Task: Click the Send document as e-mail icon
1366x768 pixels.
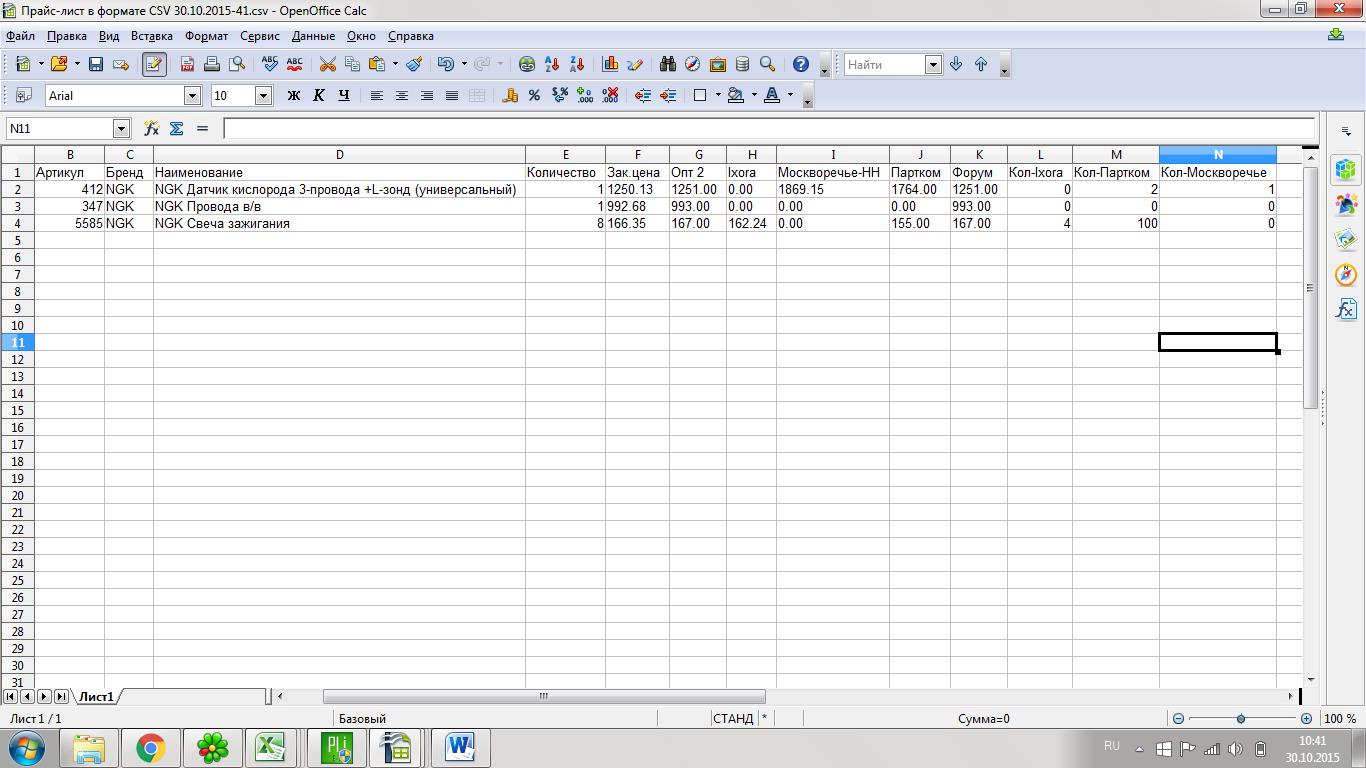Action: [121, 64]
